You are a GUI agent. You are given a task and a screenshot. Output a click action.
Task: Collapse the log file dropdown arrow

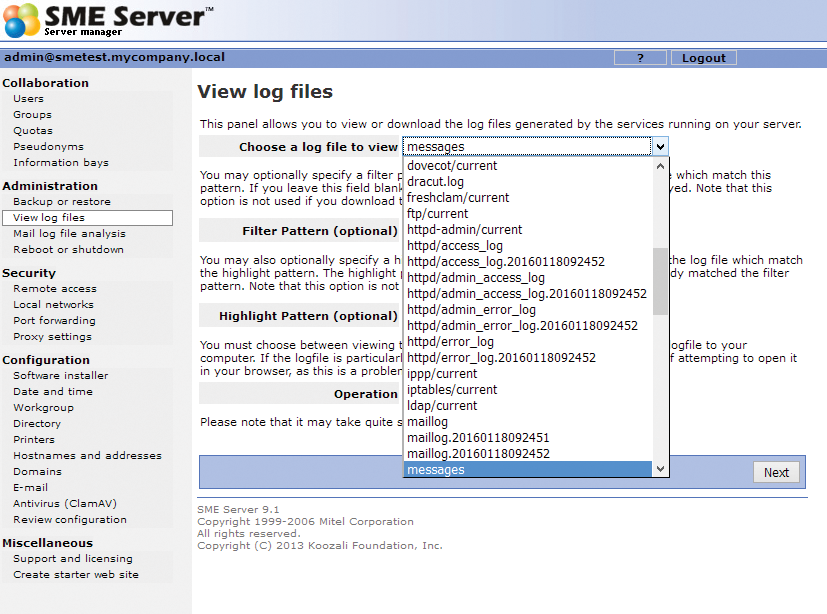coord(660,147)
